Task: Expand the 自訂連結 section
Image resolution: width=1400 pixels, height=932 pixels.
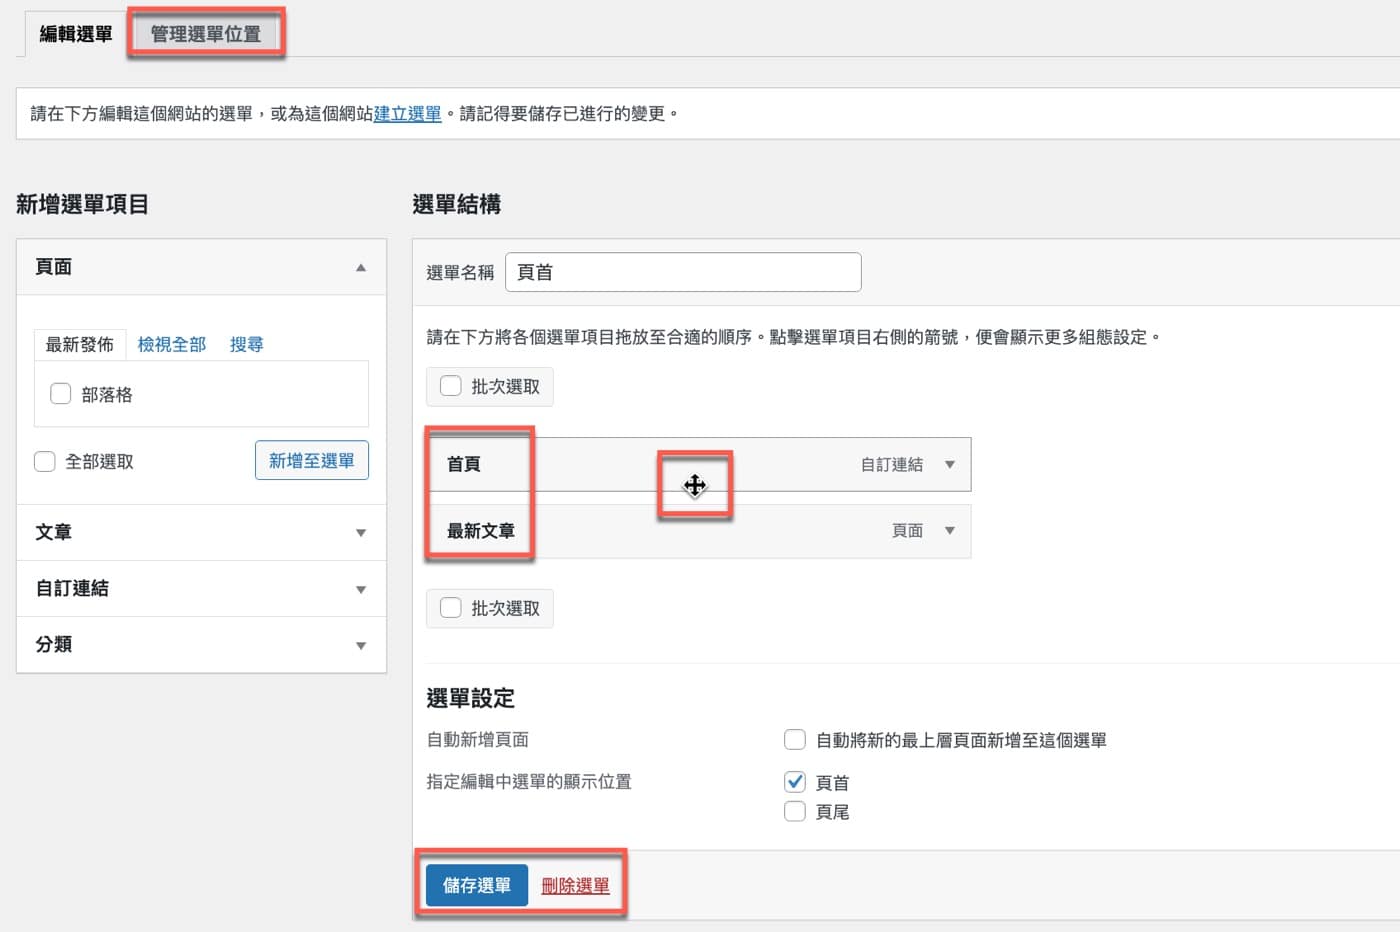Action: 201,588
